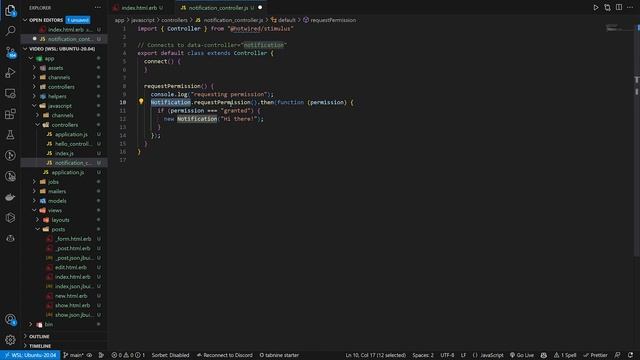Open the Testing flask view
This screenshot has height=360, width=640.
tap(10, 135)
